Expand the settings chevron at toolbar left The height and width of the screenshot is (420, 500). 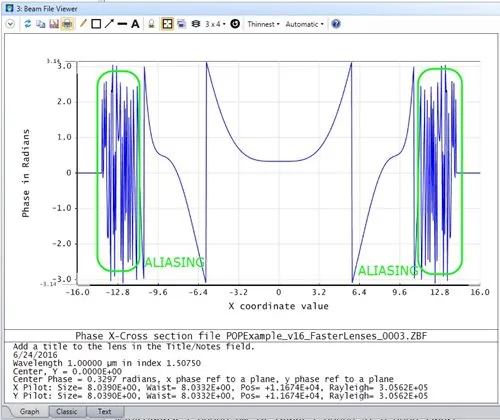(11, 24)
